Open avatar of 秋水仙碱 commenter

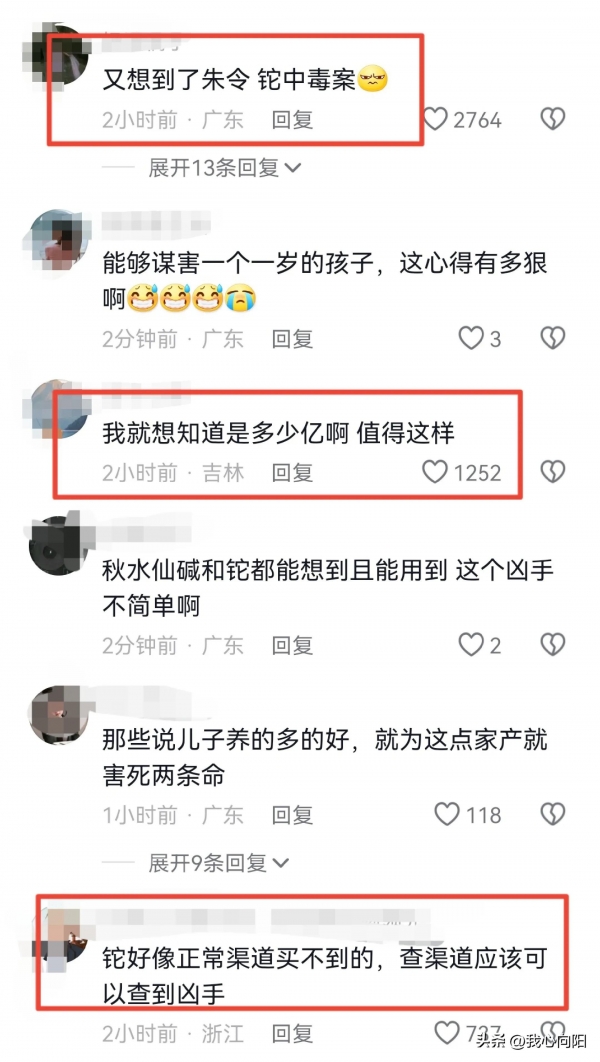click(56, 546)
